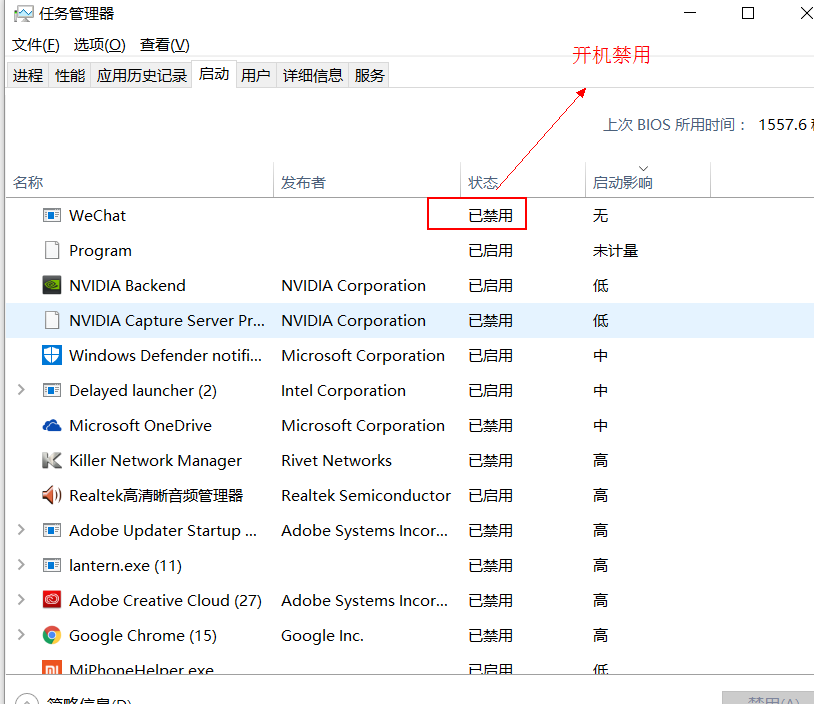Click the lantern.exe entry icon
The image size is (814, 704).
point(51,565)
